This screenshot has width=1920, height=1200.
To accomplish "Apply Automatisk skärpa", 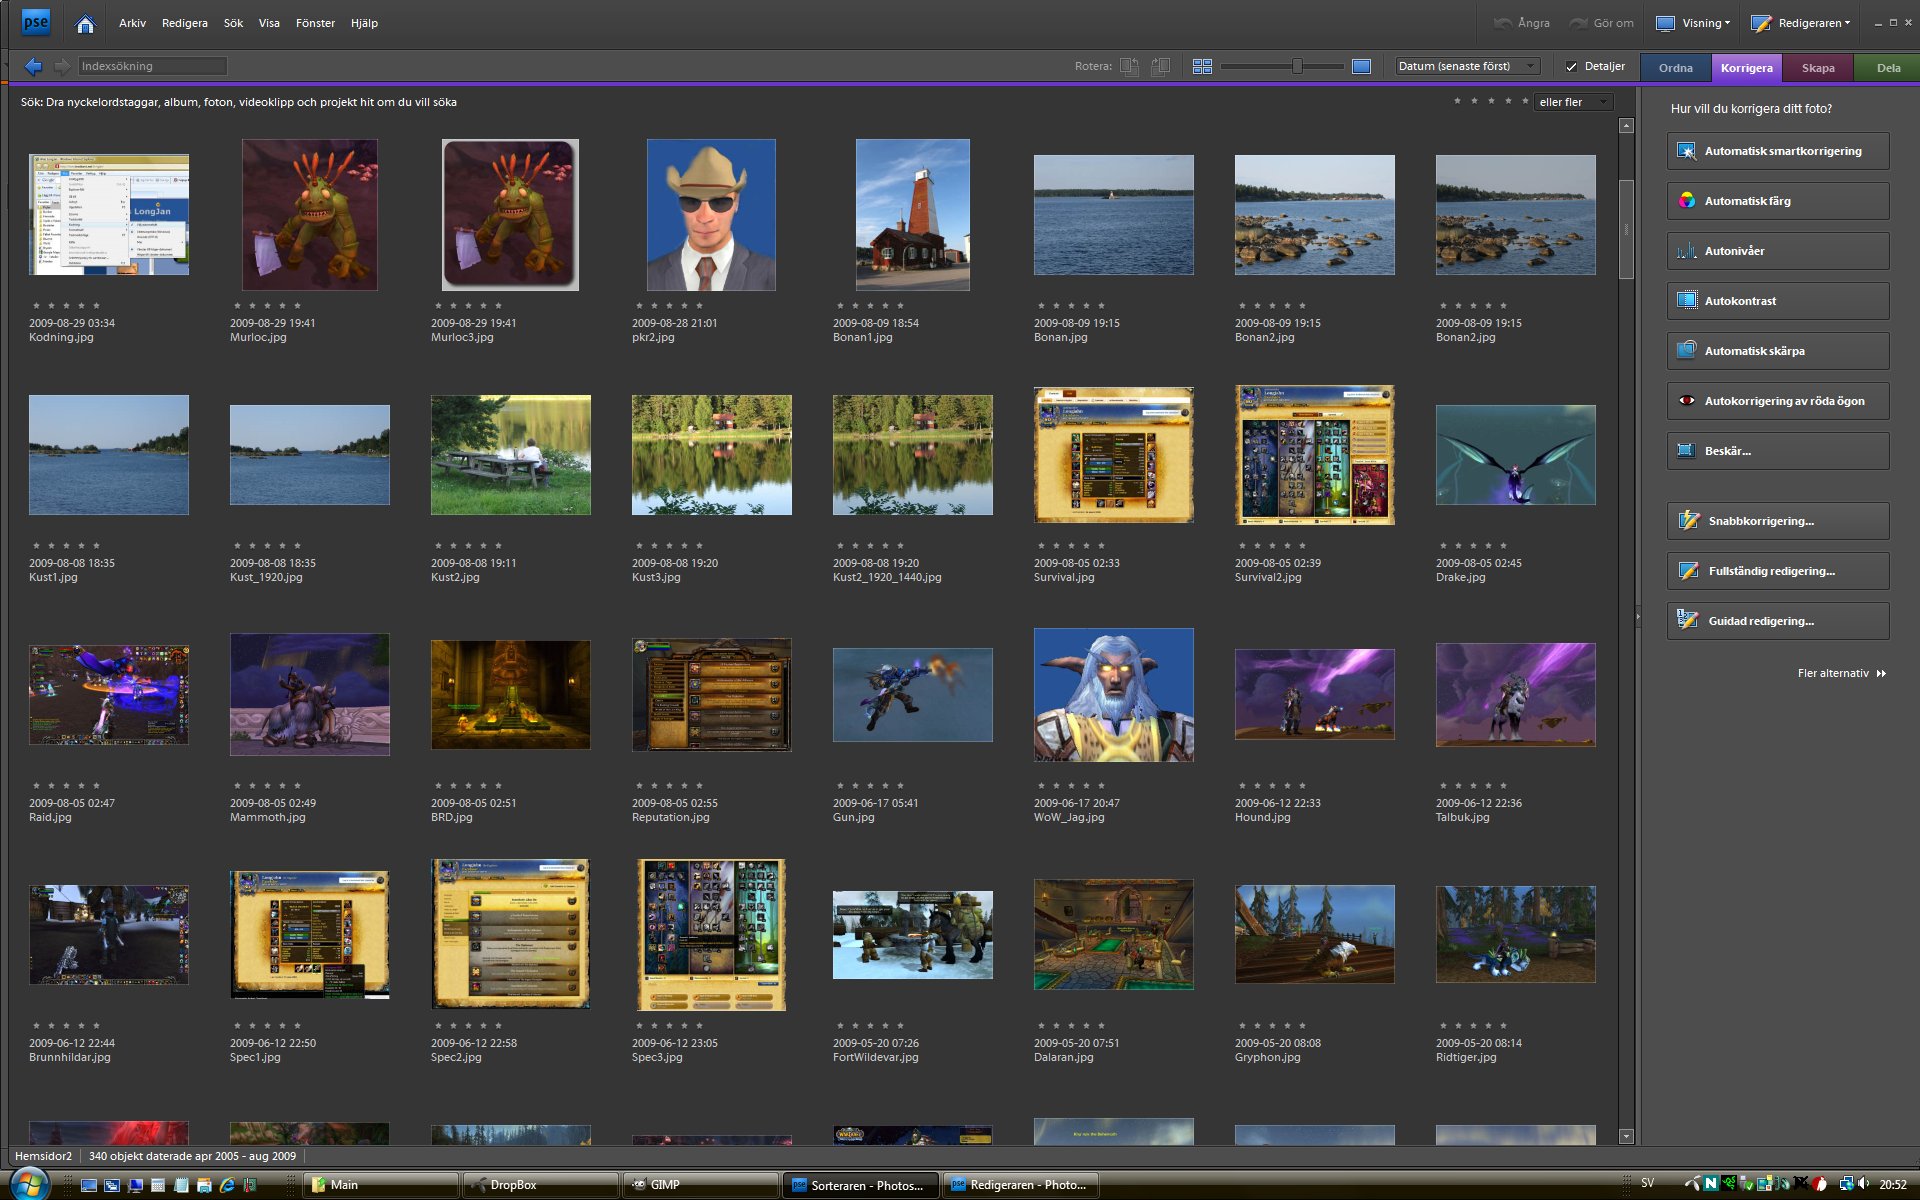I will pyautogui.click(x=1778, y=351).
